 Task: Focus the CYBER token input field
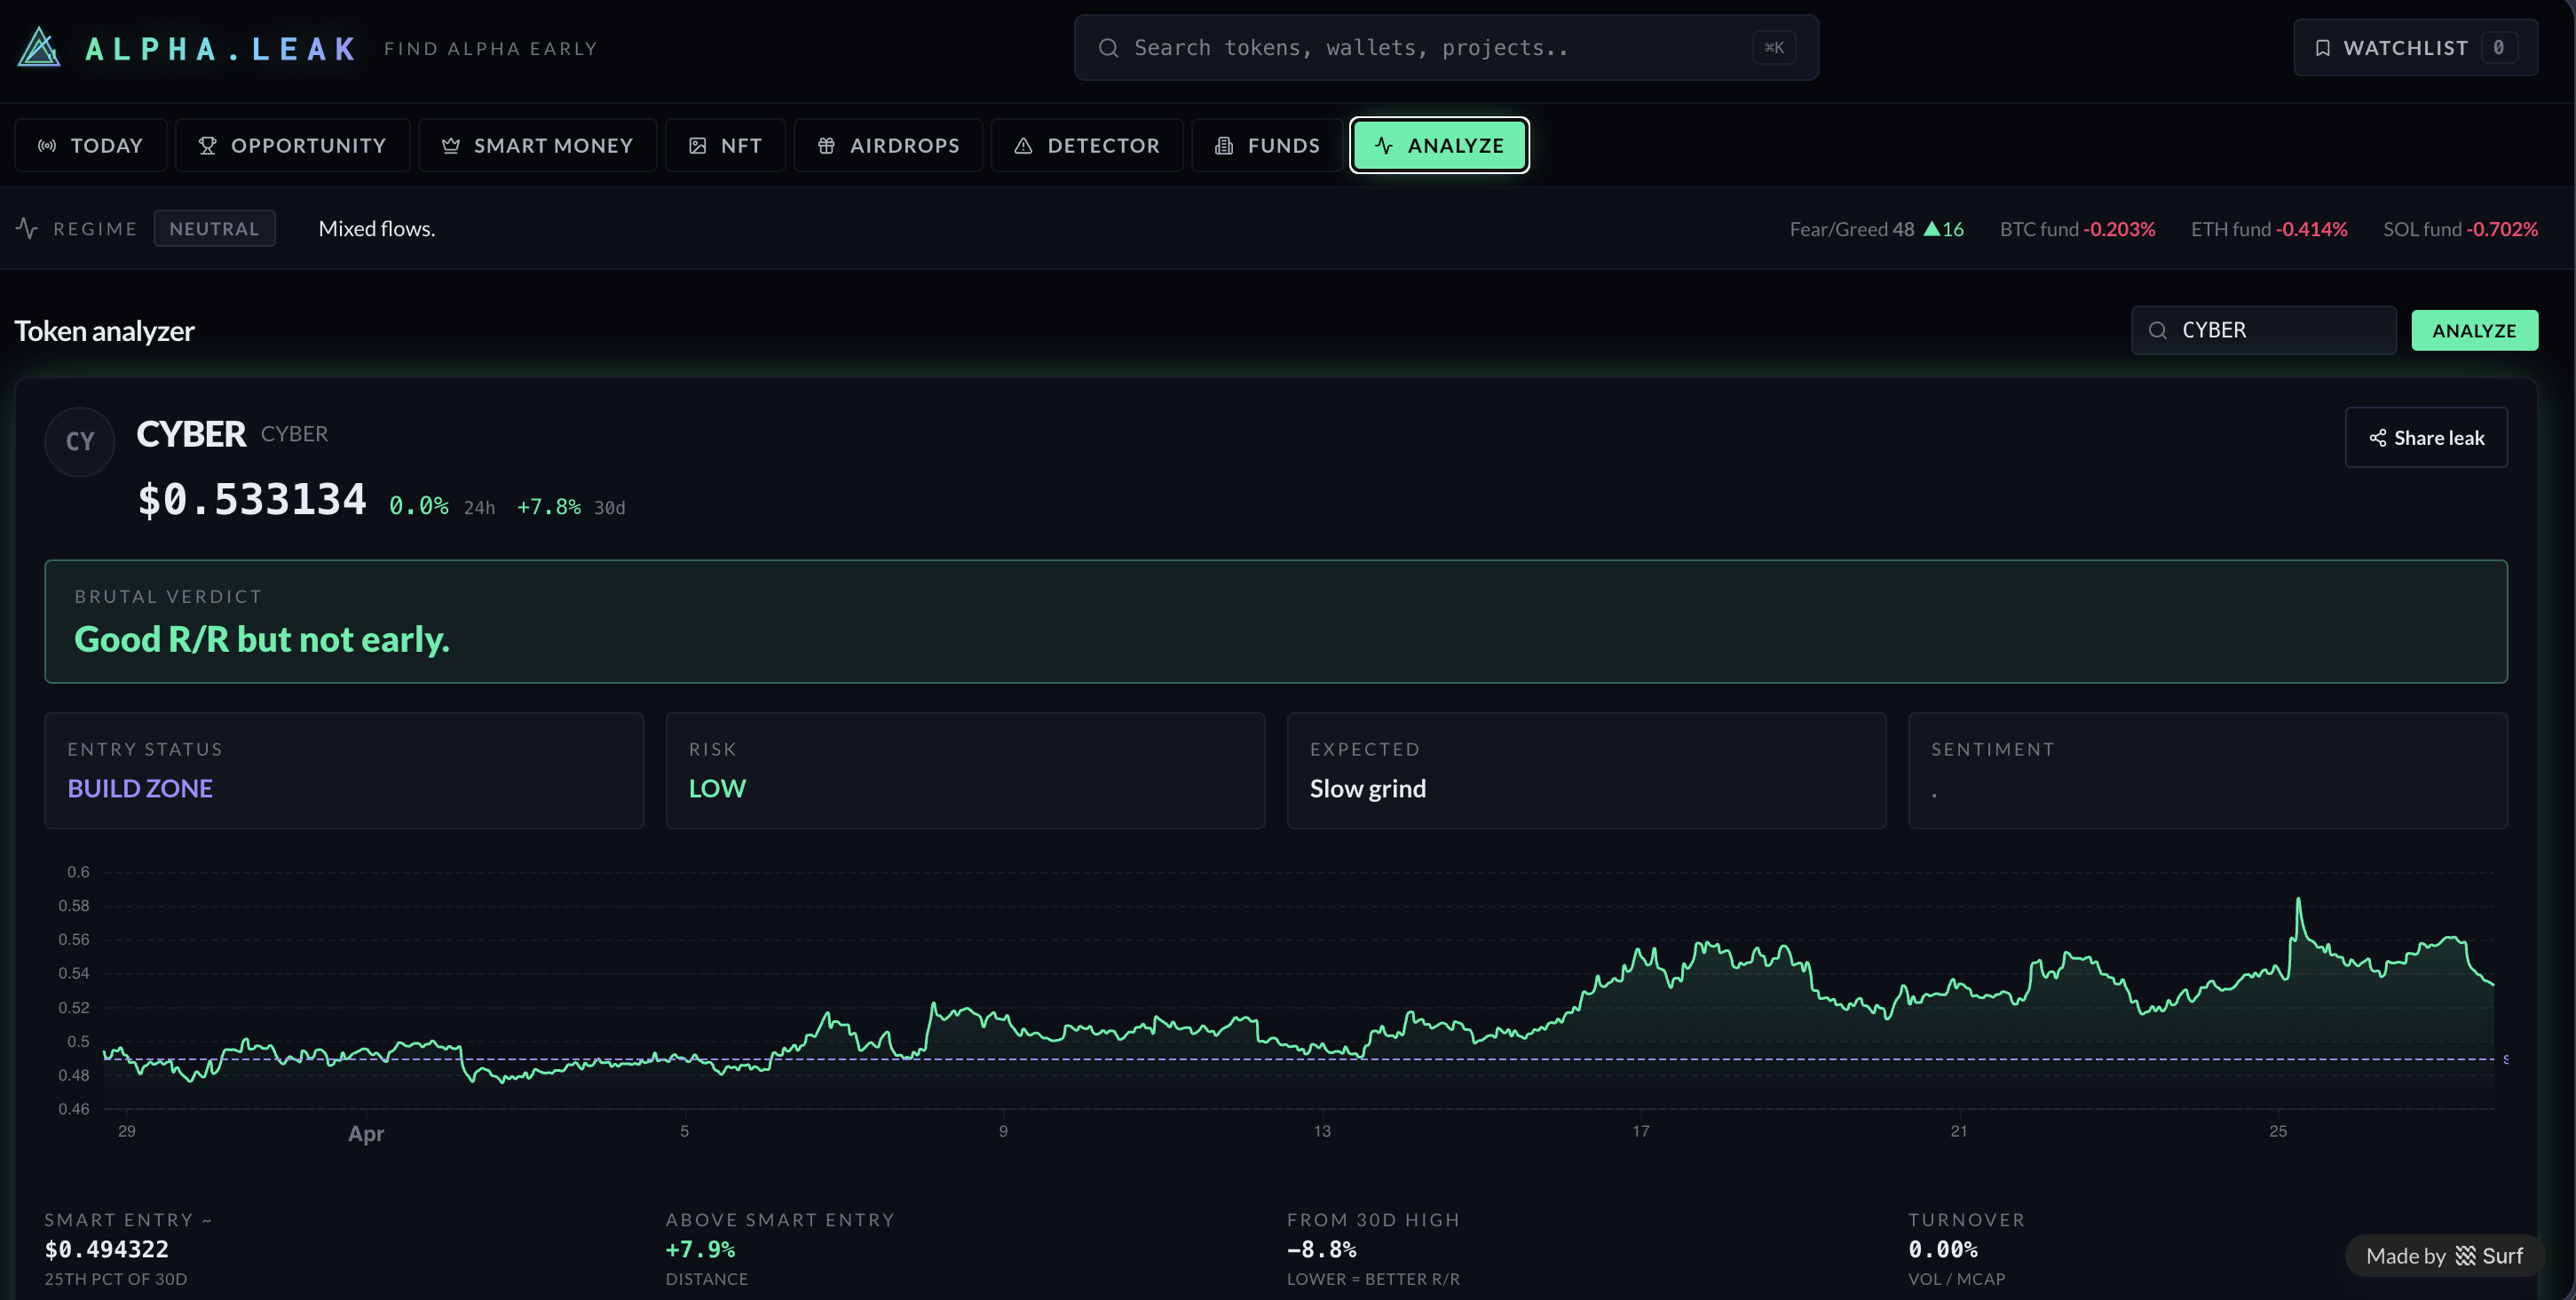coord(2280,331)
